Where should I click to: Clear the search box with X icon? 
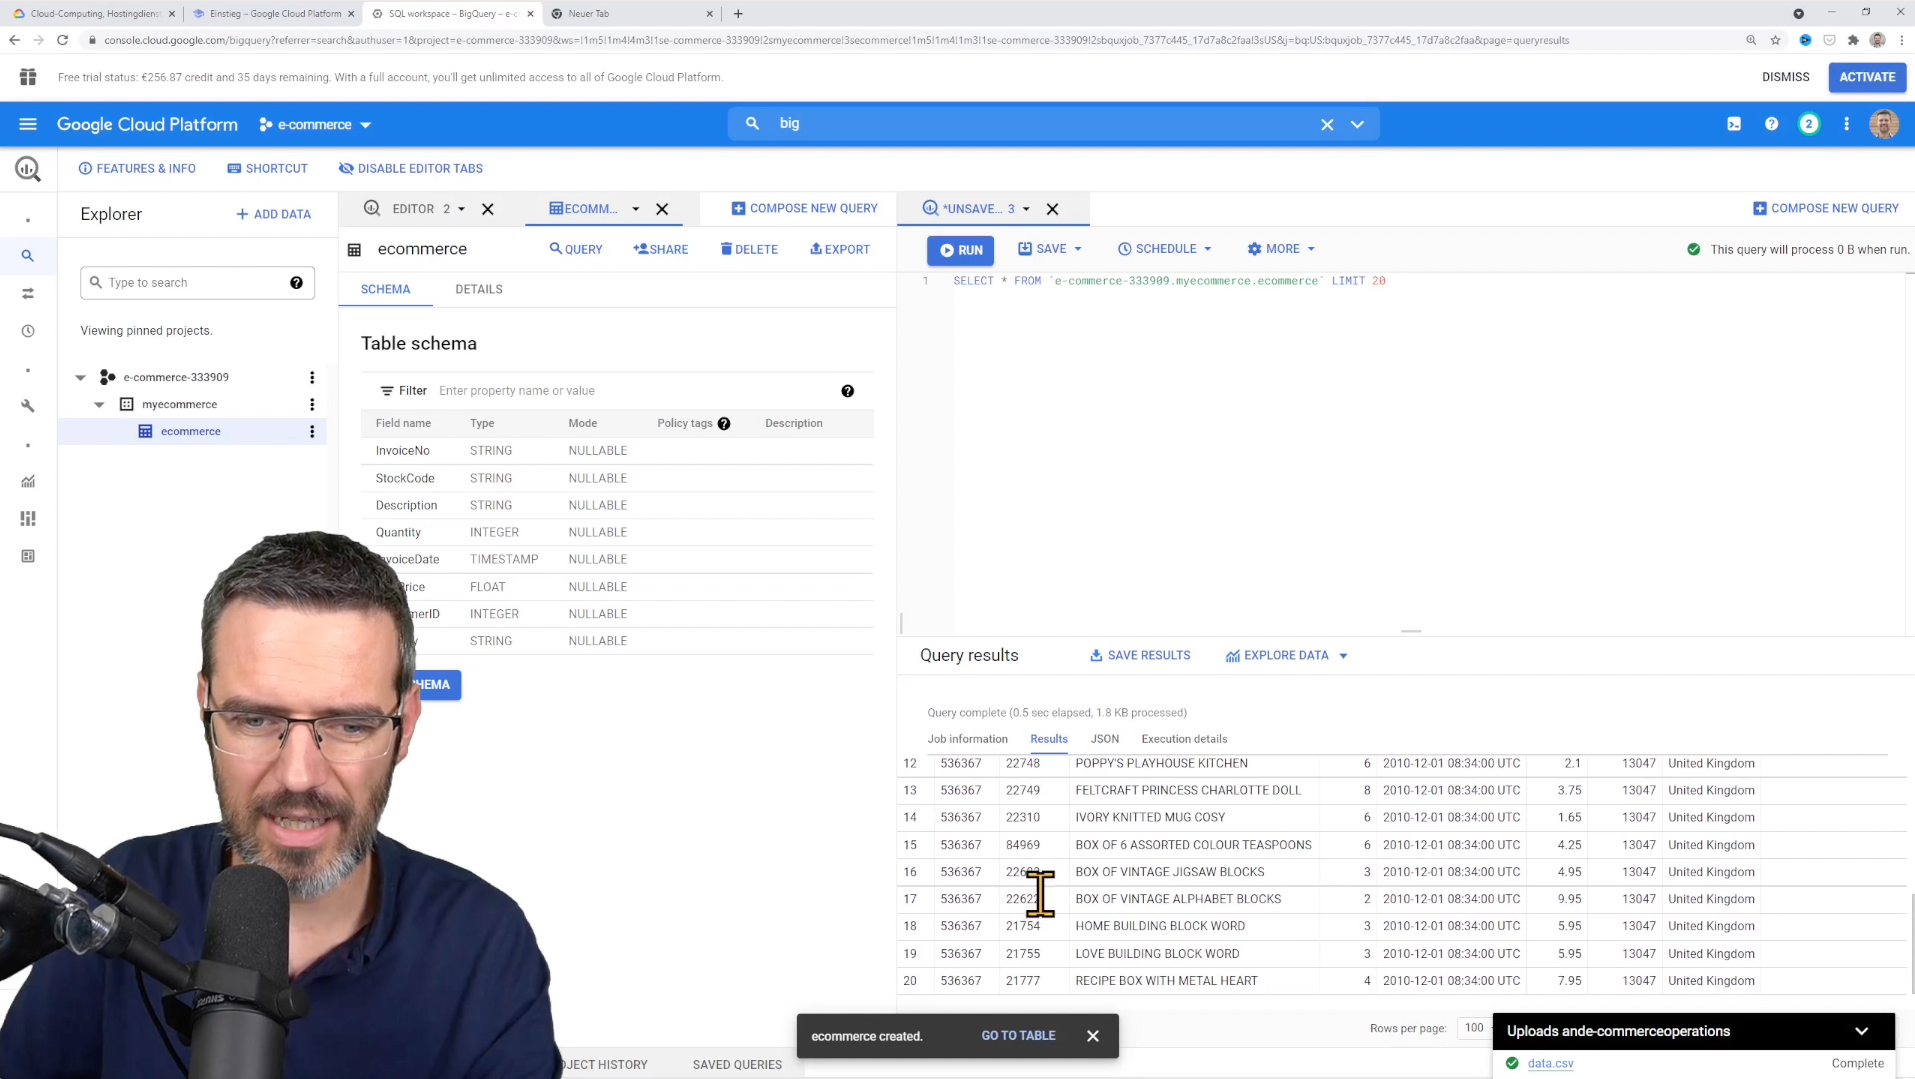click(1327, 124)
